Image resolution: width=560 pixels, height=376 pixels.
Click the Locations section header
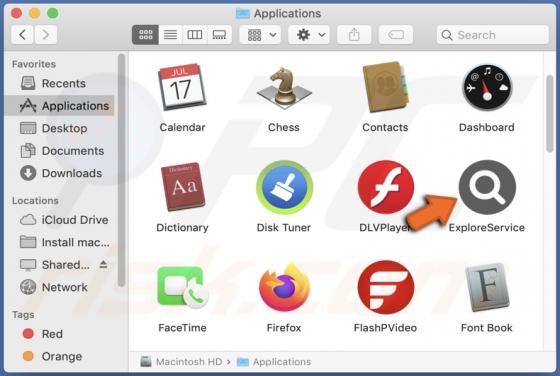click(35, 201)
